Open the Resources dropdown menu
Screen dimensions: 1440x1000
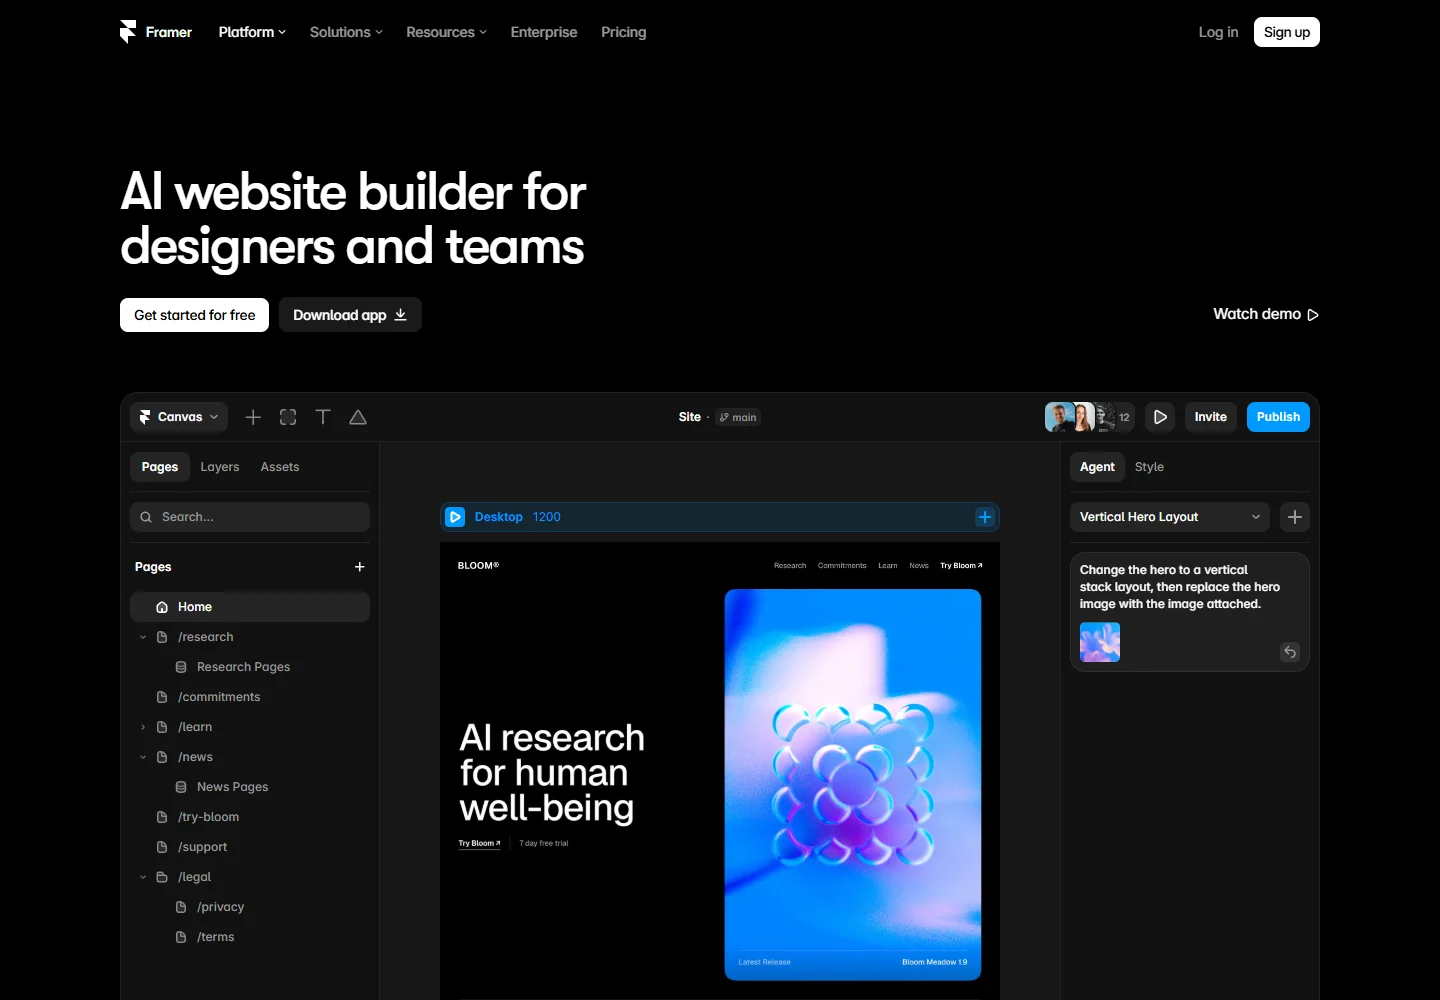point(447,32)
